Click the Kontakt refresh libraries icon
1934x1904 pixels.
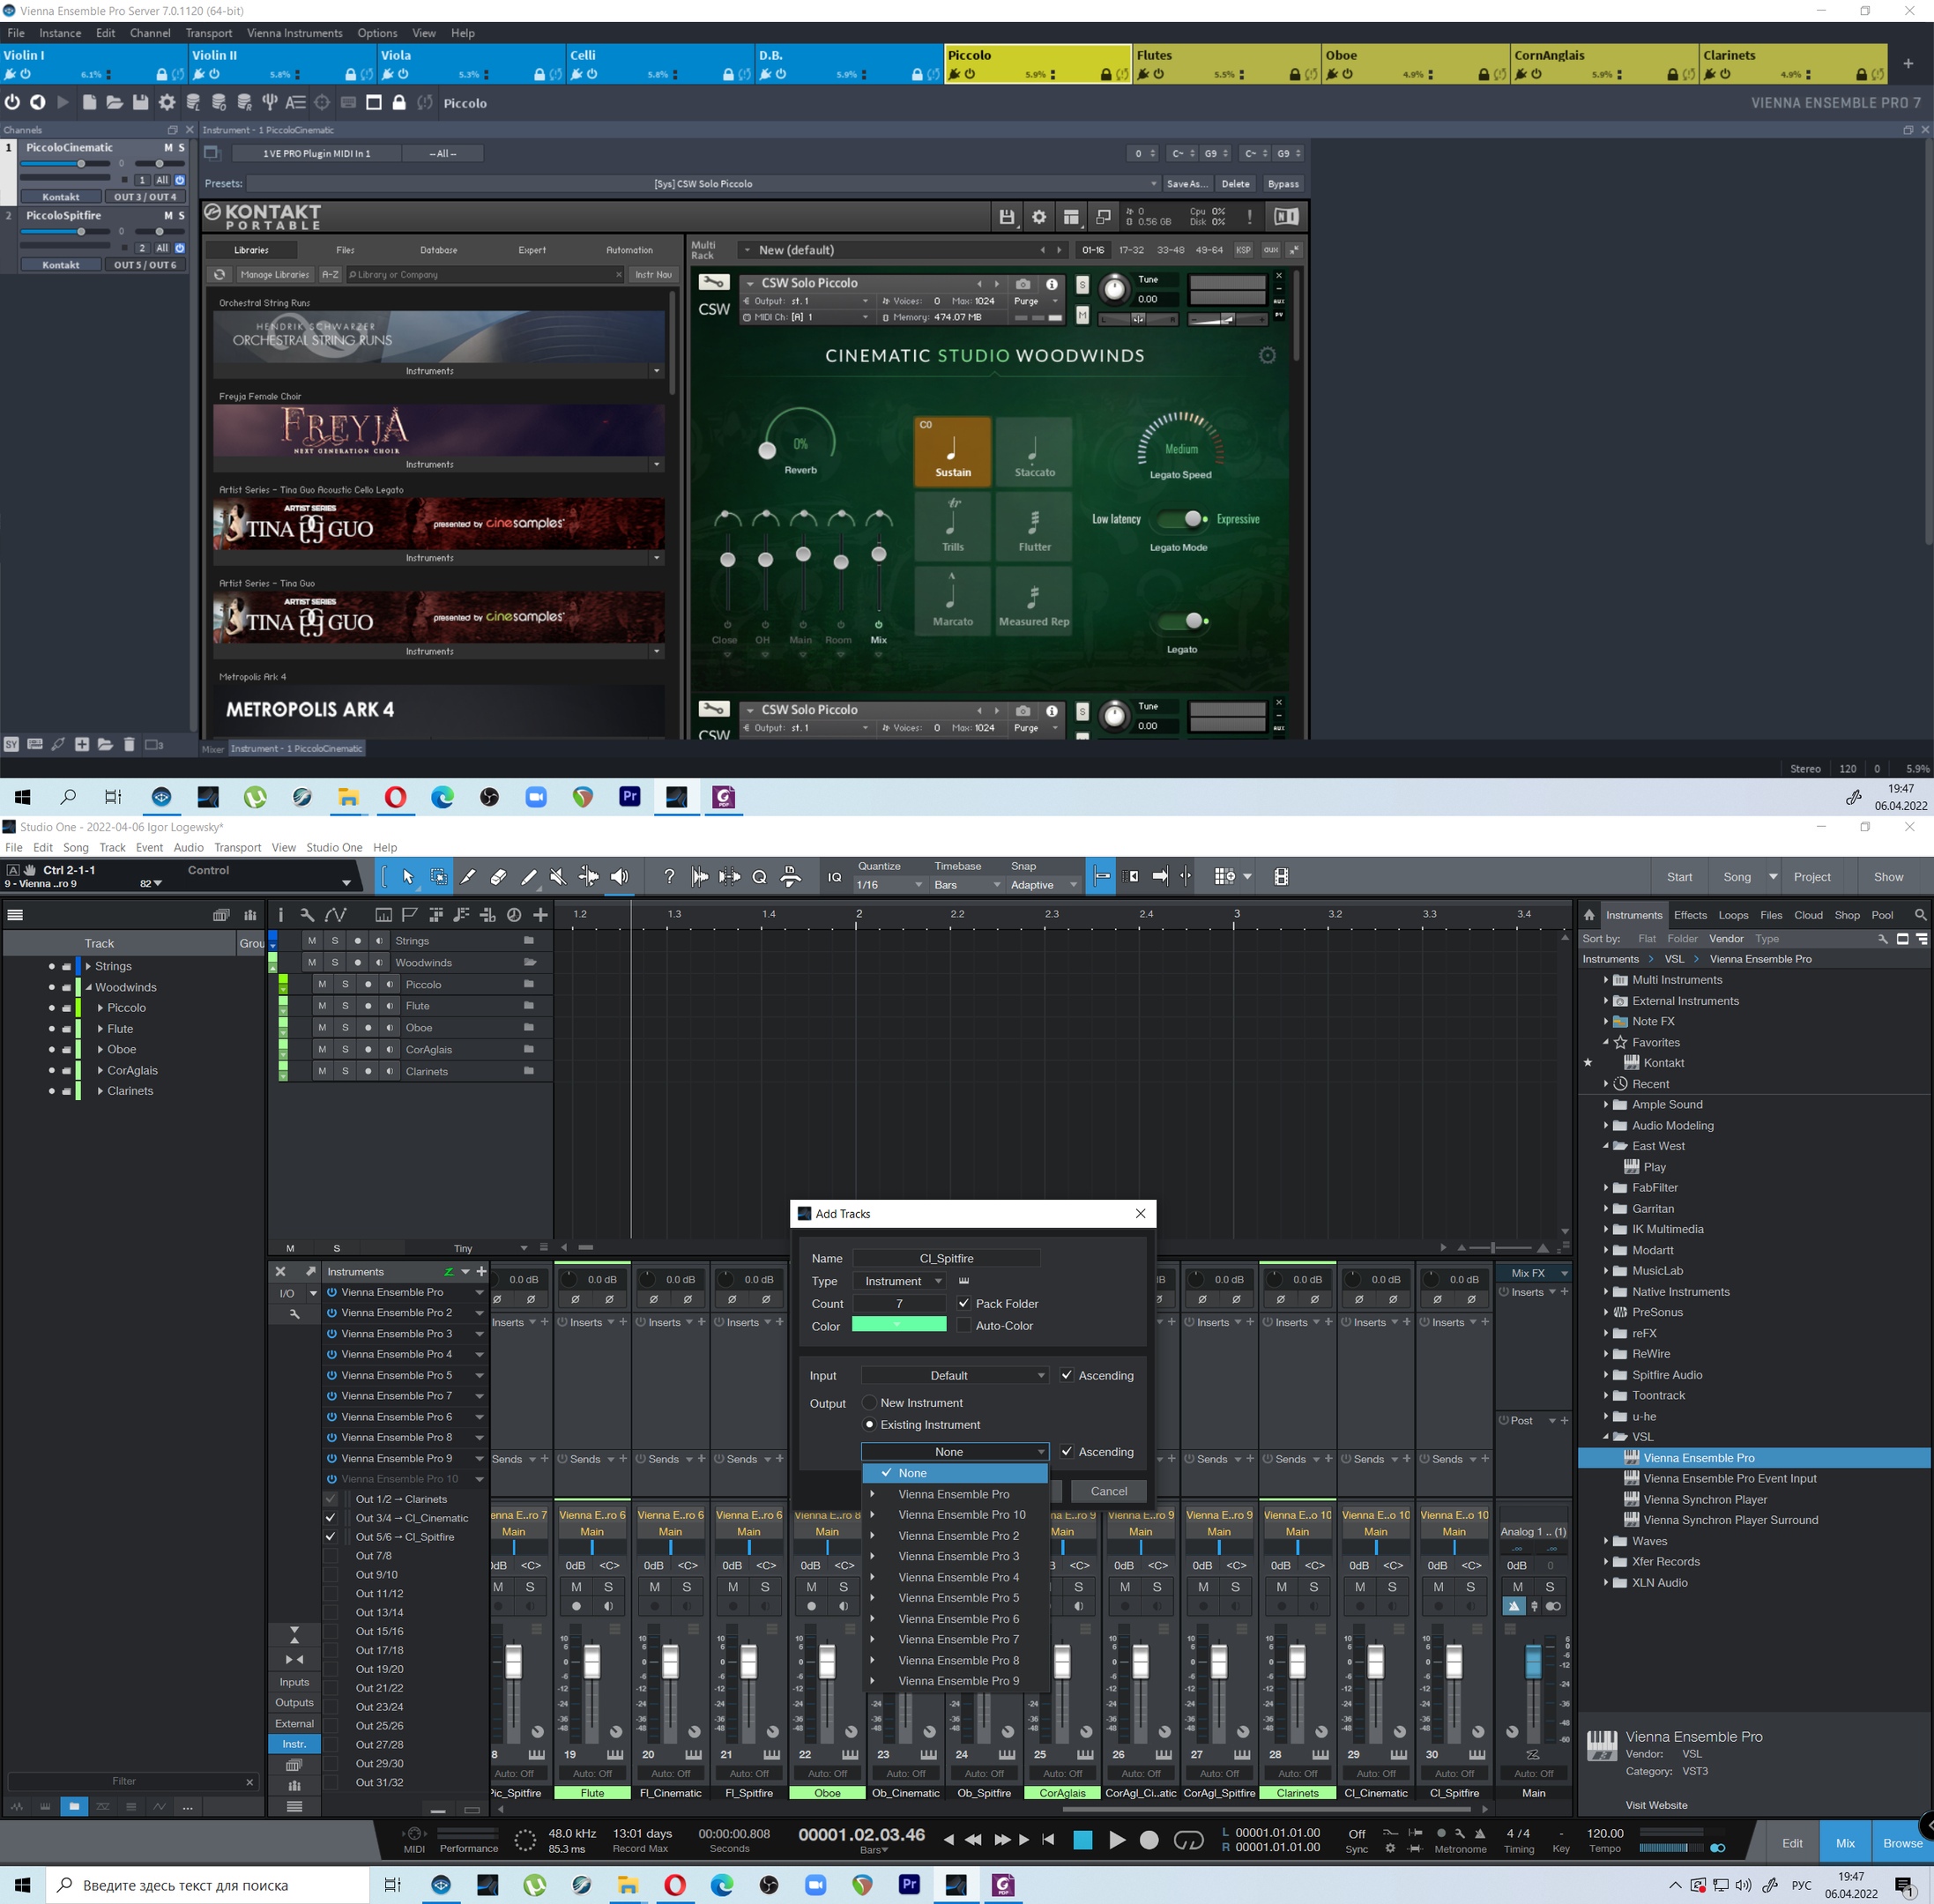pyautogui.click(x=220, y=274)
